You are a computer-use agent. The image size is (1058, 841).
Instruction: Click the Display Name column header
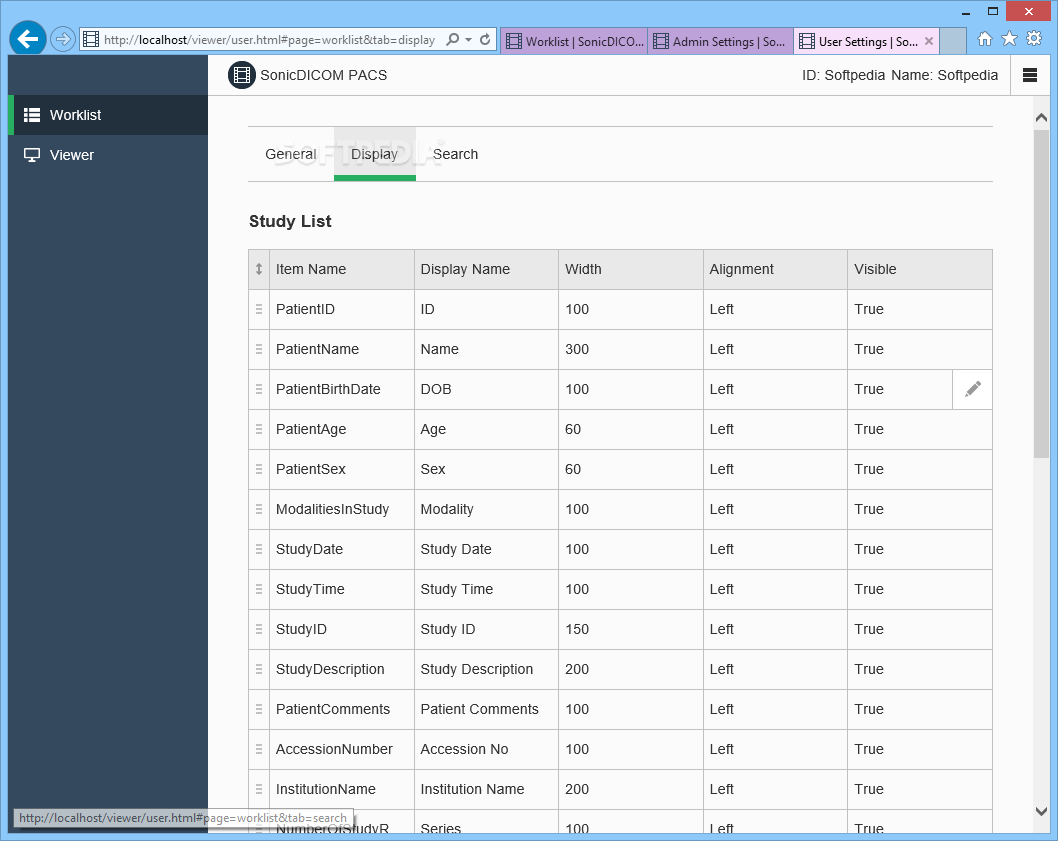coord(486,269)
